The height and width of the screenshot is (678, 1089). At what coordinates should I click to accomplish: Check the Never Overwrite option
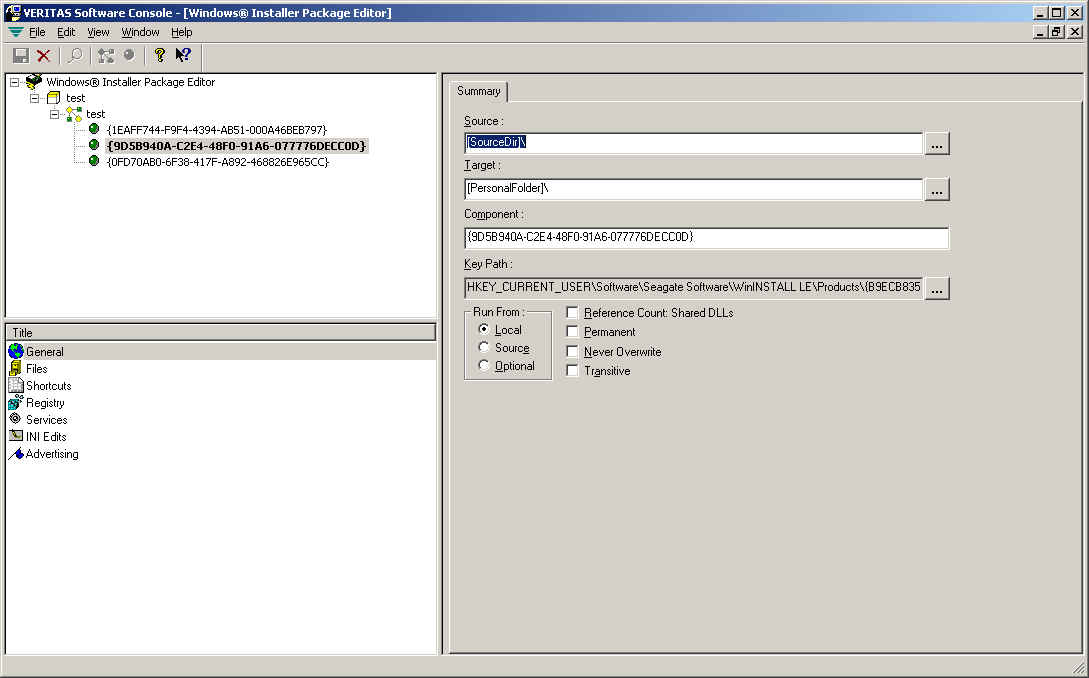(572, 352)
